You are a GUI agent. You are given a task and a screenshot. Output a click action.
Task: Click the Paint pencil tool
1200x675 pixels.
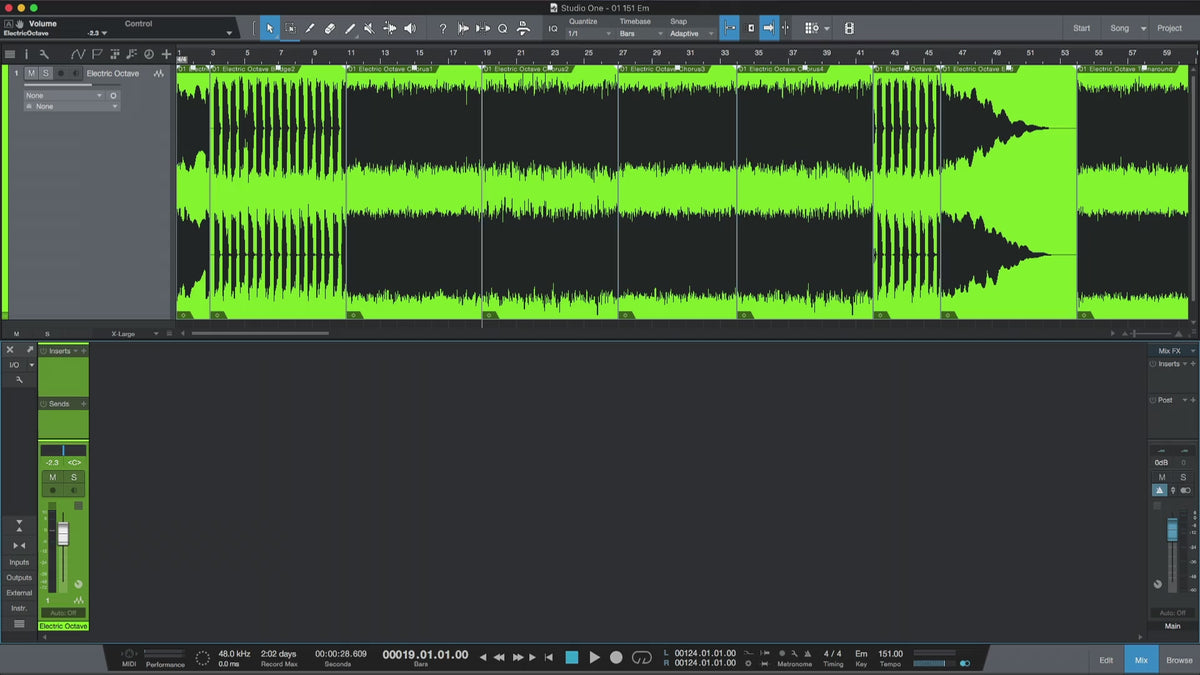click(349, 29)
